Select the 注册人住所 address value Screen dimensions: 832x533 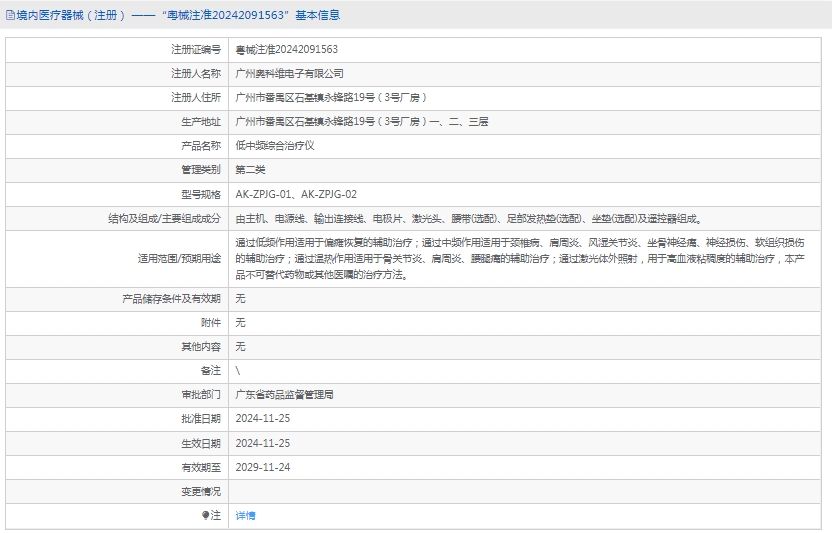(x=331, y=97)
